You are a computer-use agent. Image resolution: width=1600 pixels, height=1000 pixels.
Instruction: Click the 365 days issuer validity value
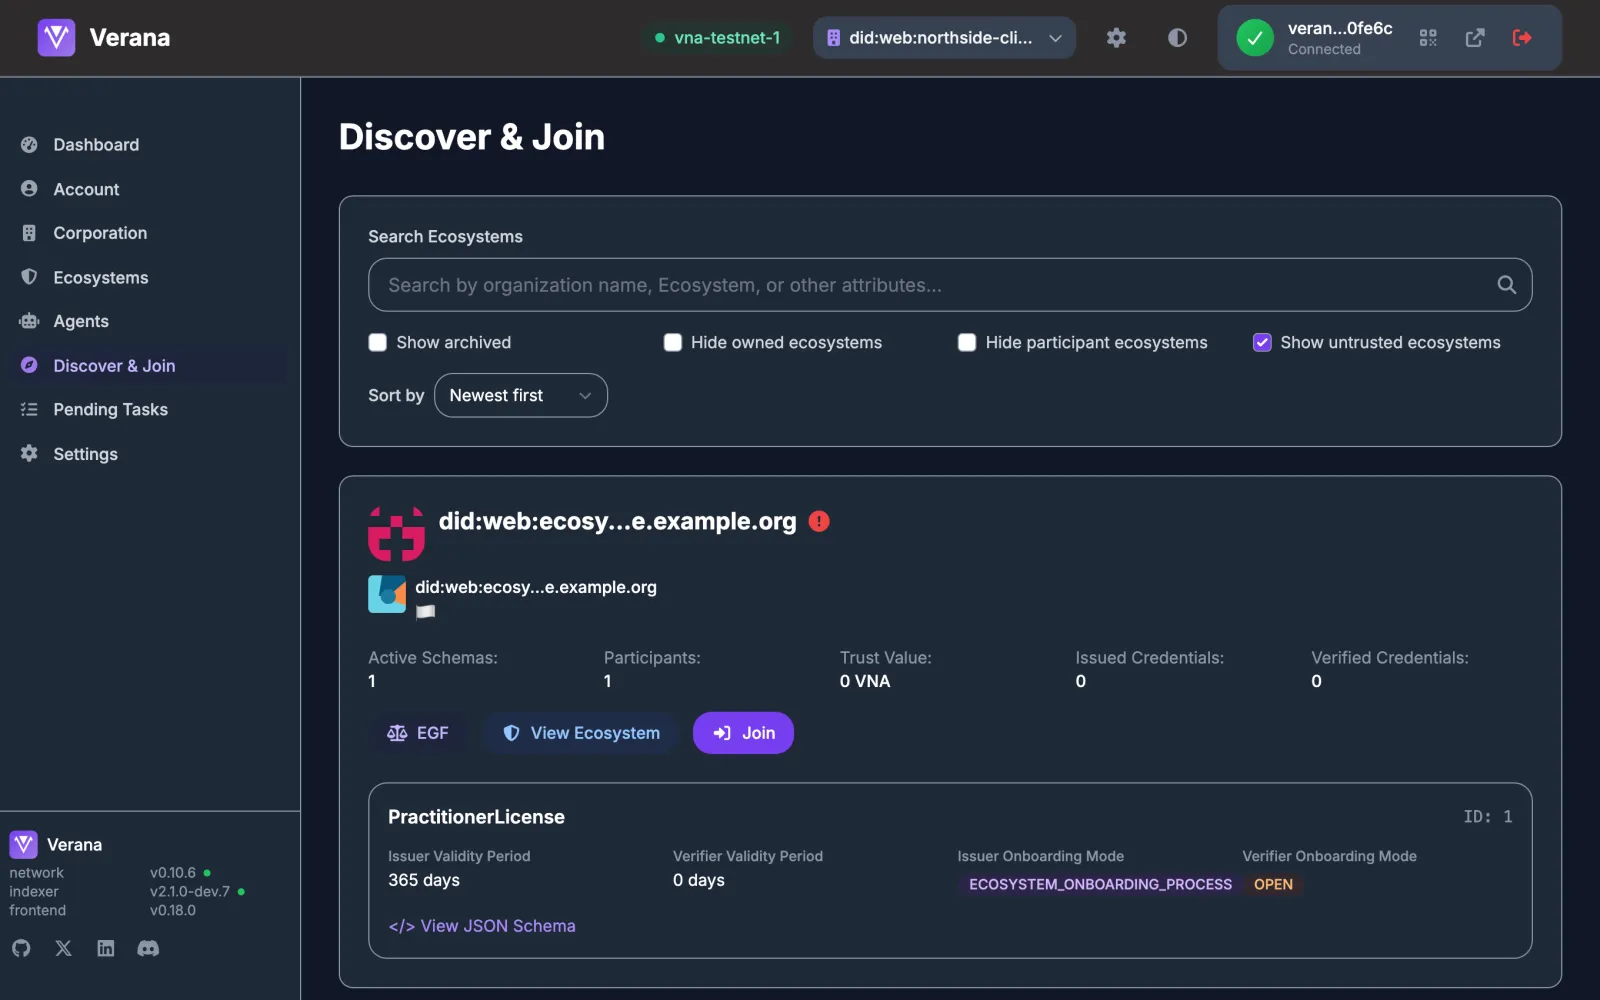click(x=424, y=880)
